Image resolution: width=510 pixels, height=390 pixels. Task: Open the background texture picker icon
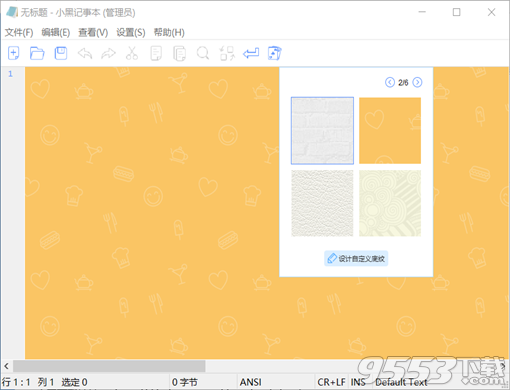(x=275, y=53)
